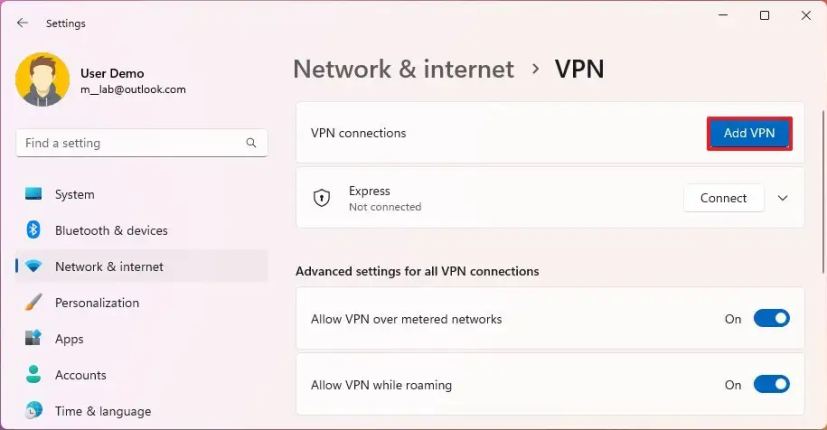Expand the Express VPN connection details
This screenshot has height=430, width=827.
[783, 198]
